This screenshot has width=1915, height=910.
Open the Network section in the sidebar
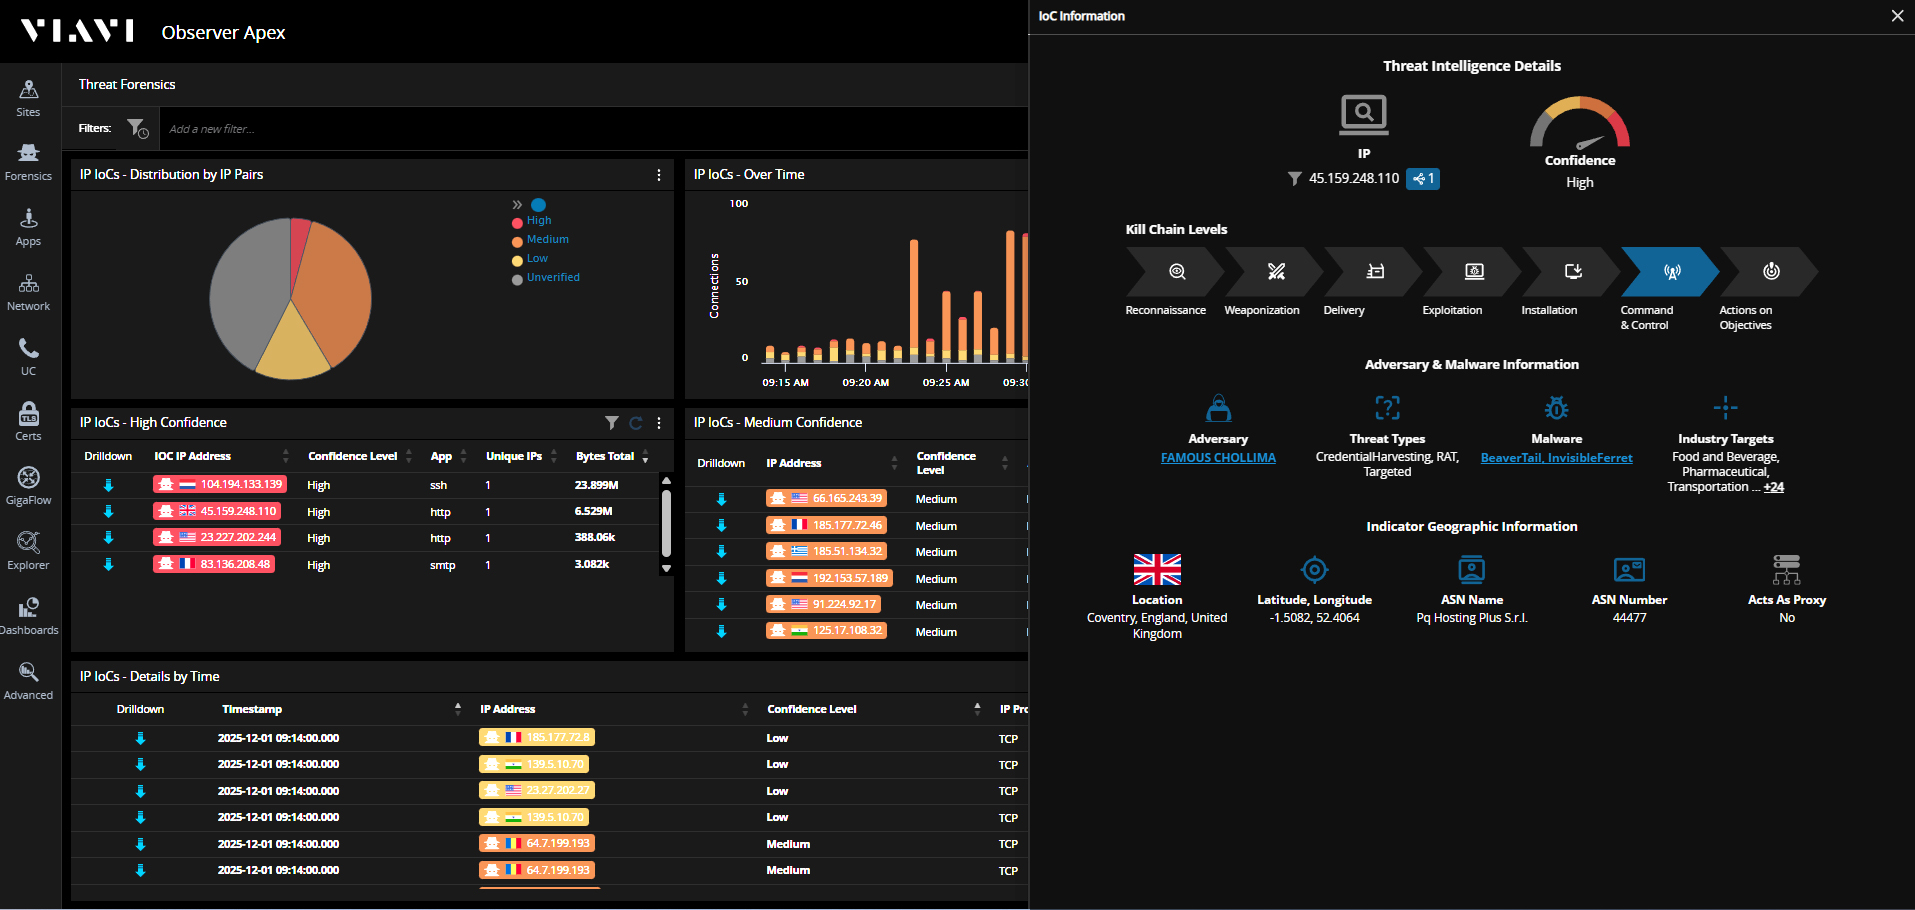[x=28, y=292]
